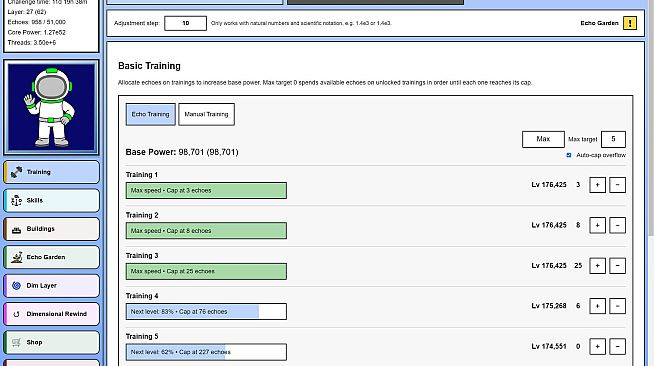Open the Dimensional Rewind sidebar section
Image resolution: width=654 pixels, height=366 pixels.
point(52,313)
